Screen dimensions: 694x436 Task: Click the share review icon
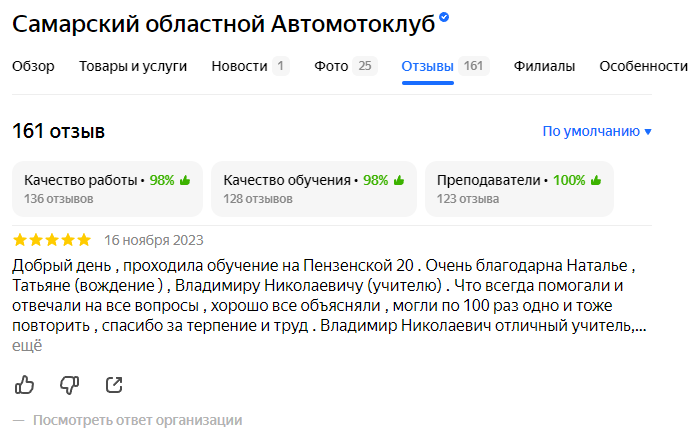coord(114,384)
